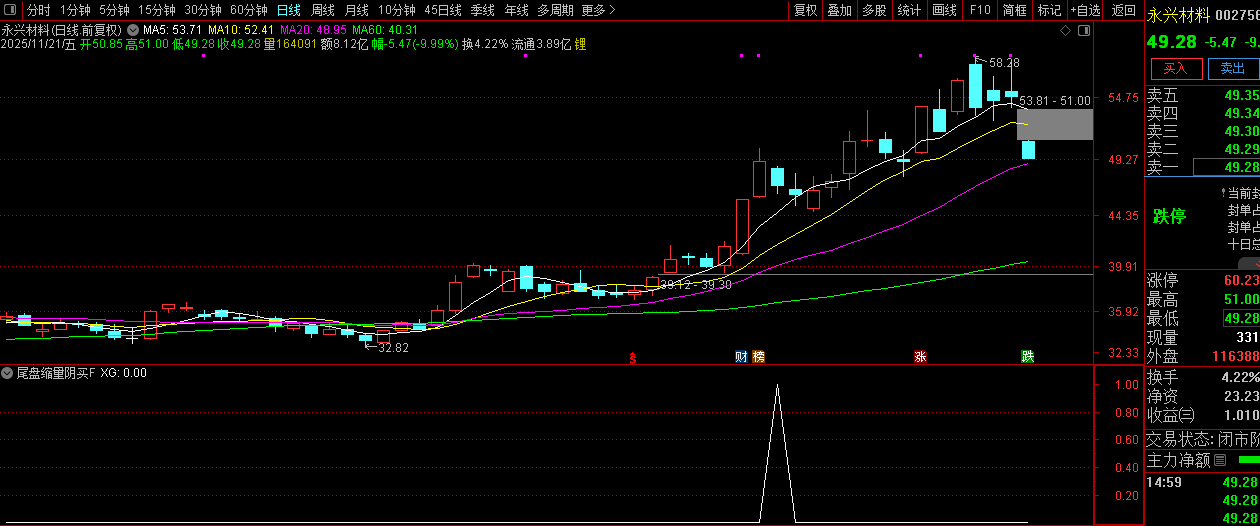Image resolution: width=1260 pixels, height=526 pixels.
Task: Select the 60分钟 period tab
Action: 248,10
